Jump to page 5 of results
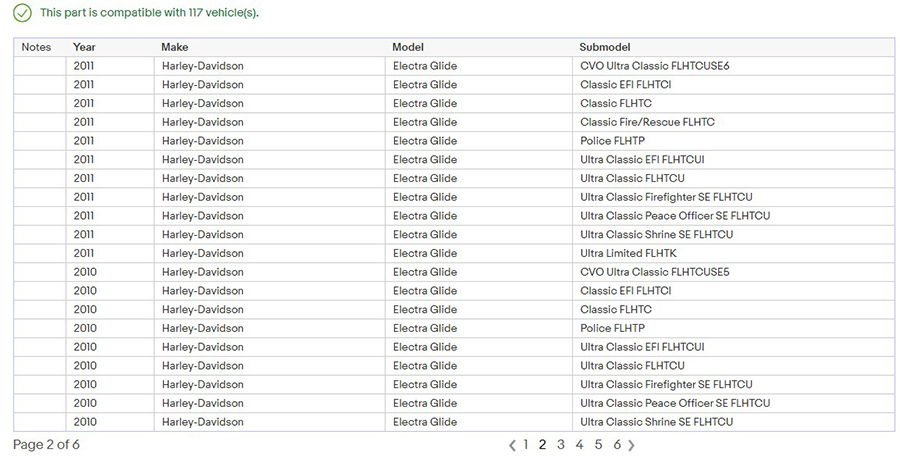The width and height of the screenshot is (900, 456). pos(598,445)
